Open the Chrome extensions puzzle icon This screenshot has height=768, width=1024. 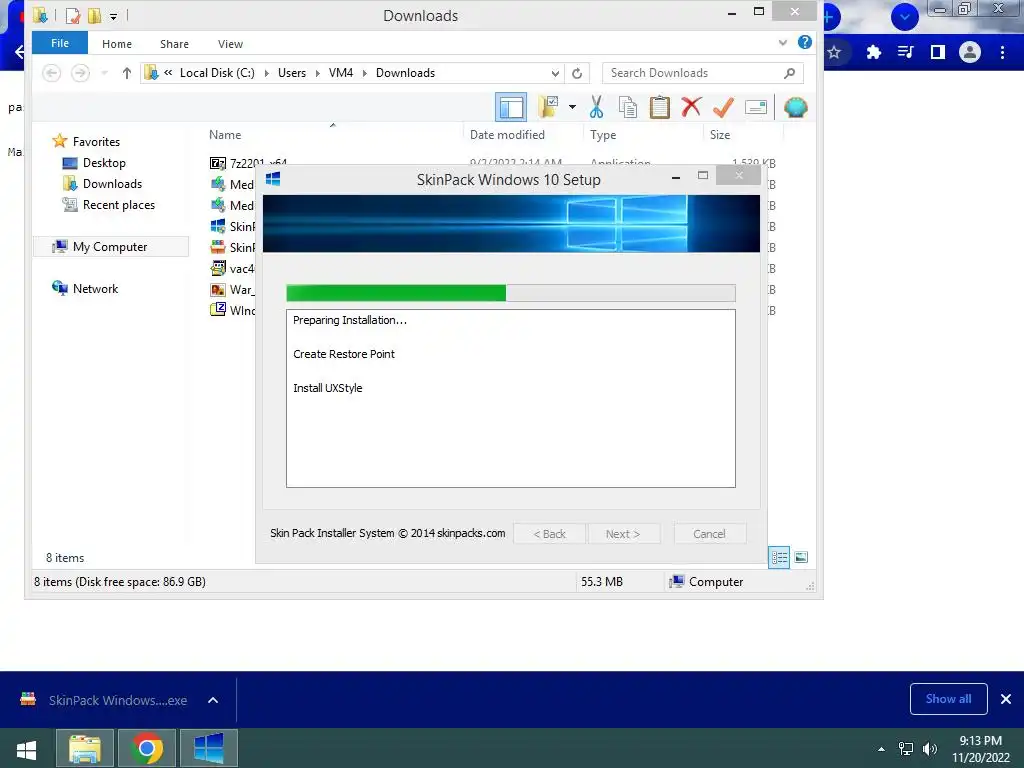coord(874,52)
